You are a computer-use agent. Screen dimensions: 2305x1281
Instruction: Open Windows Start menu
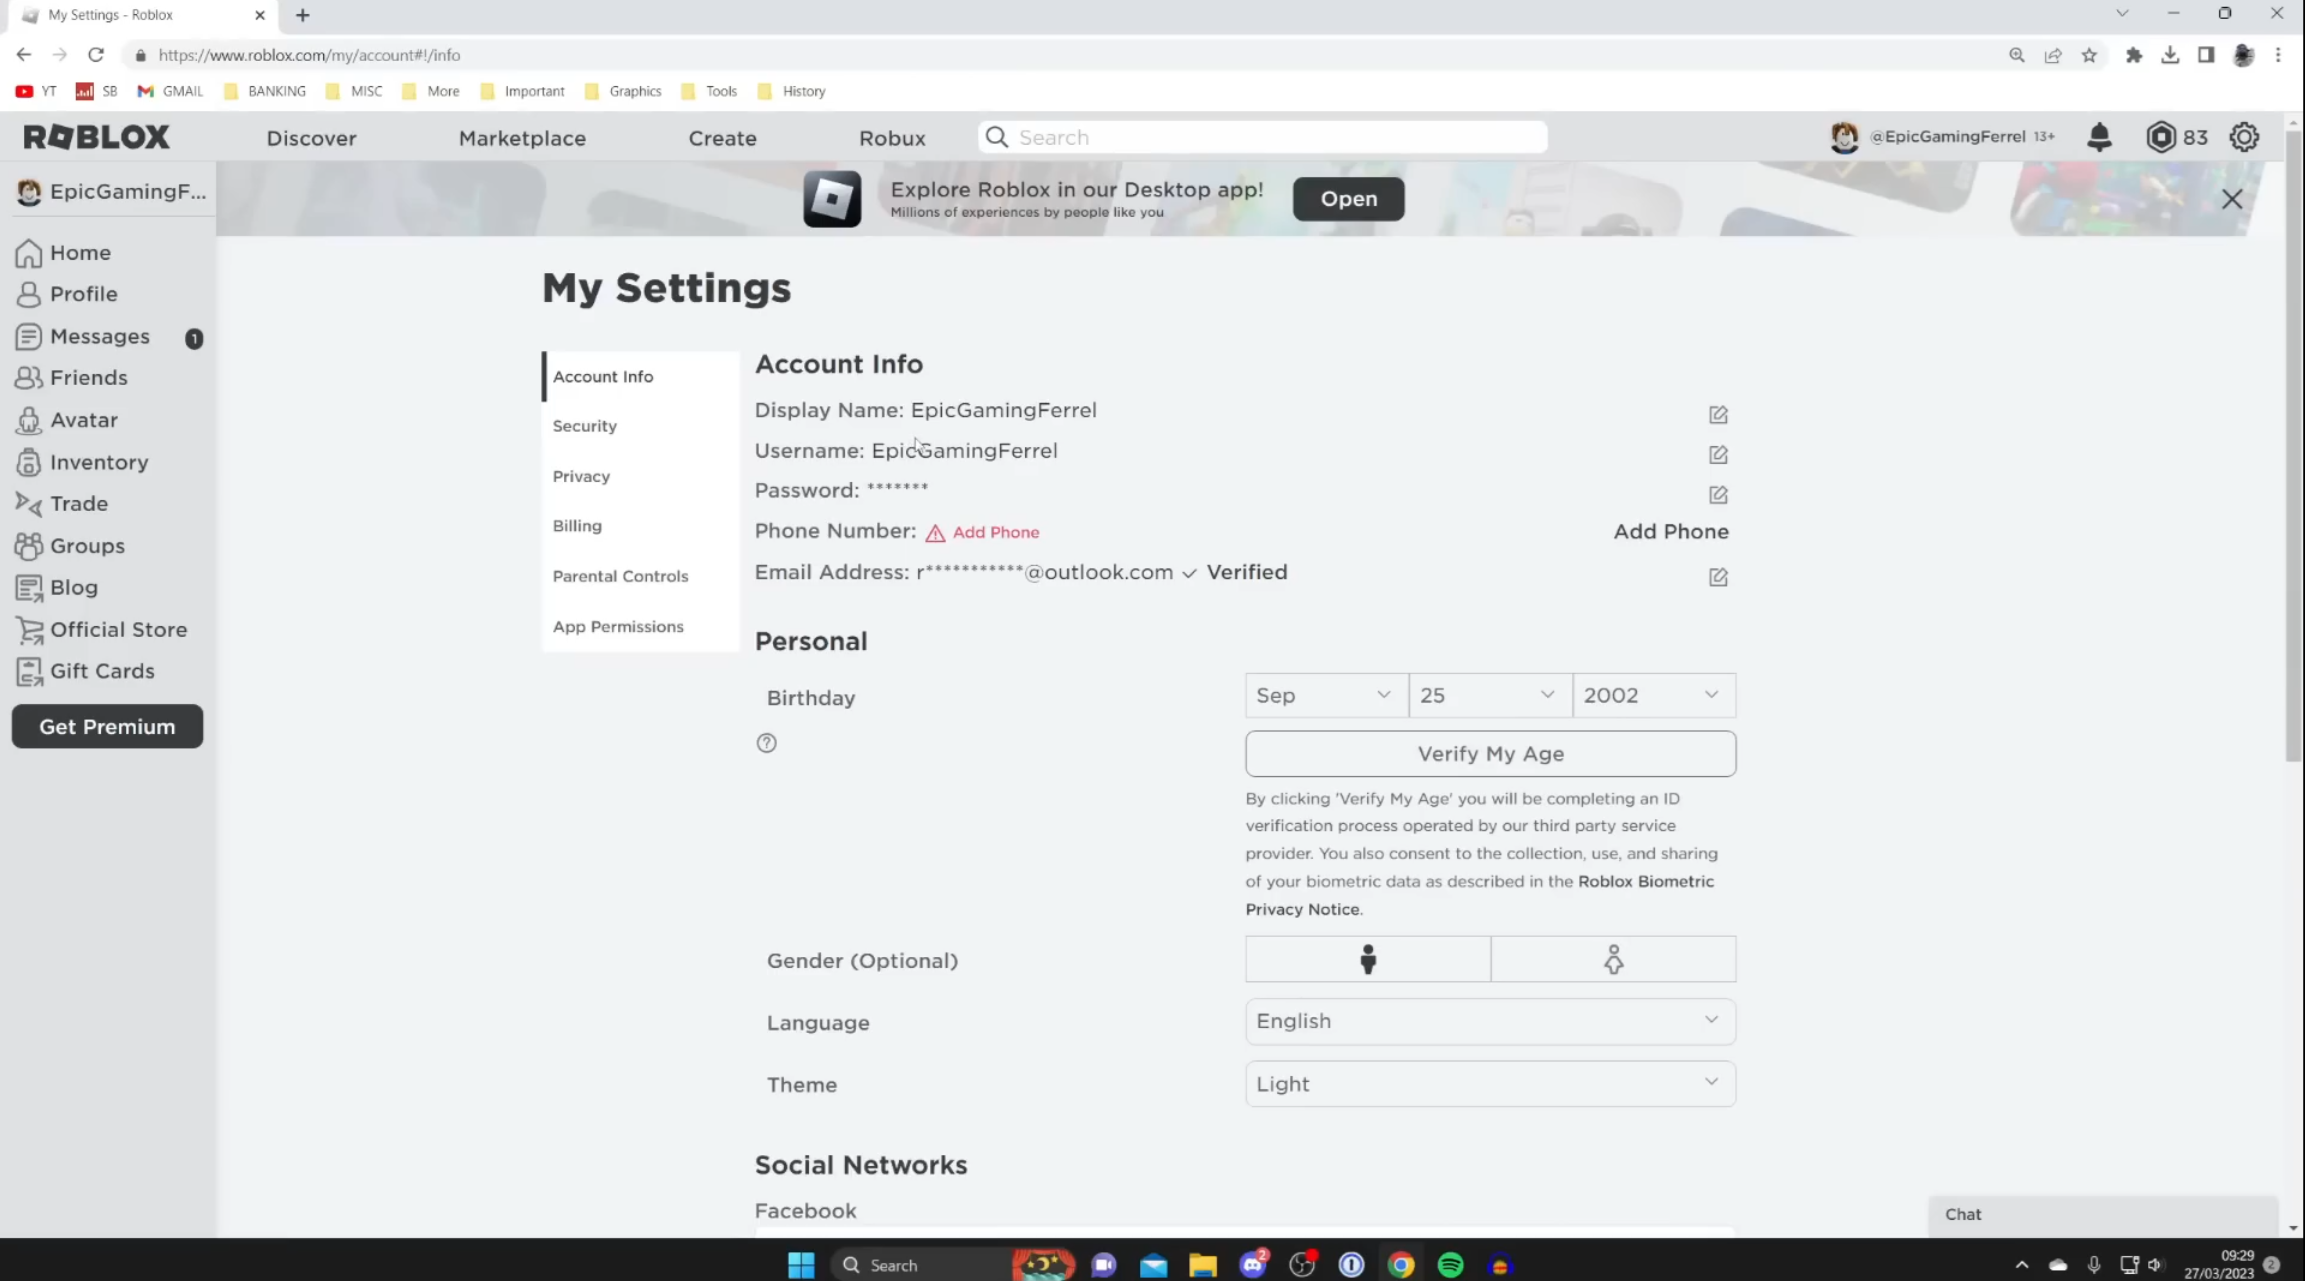point(801,1265)
